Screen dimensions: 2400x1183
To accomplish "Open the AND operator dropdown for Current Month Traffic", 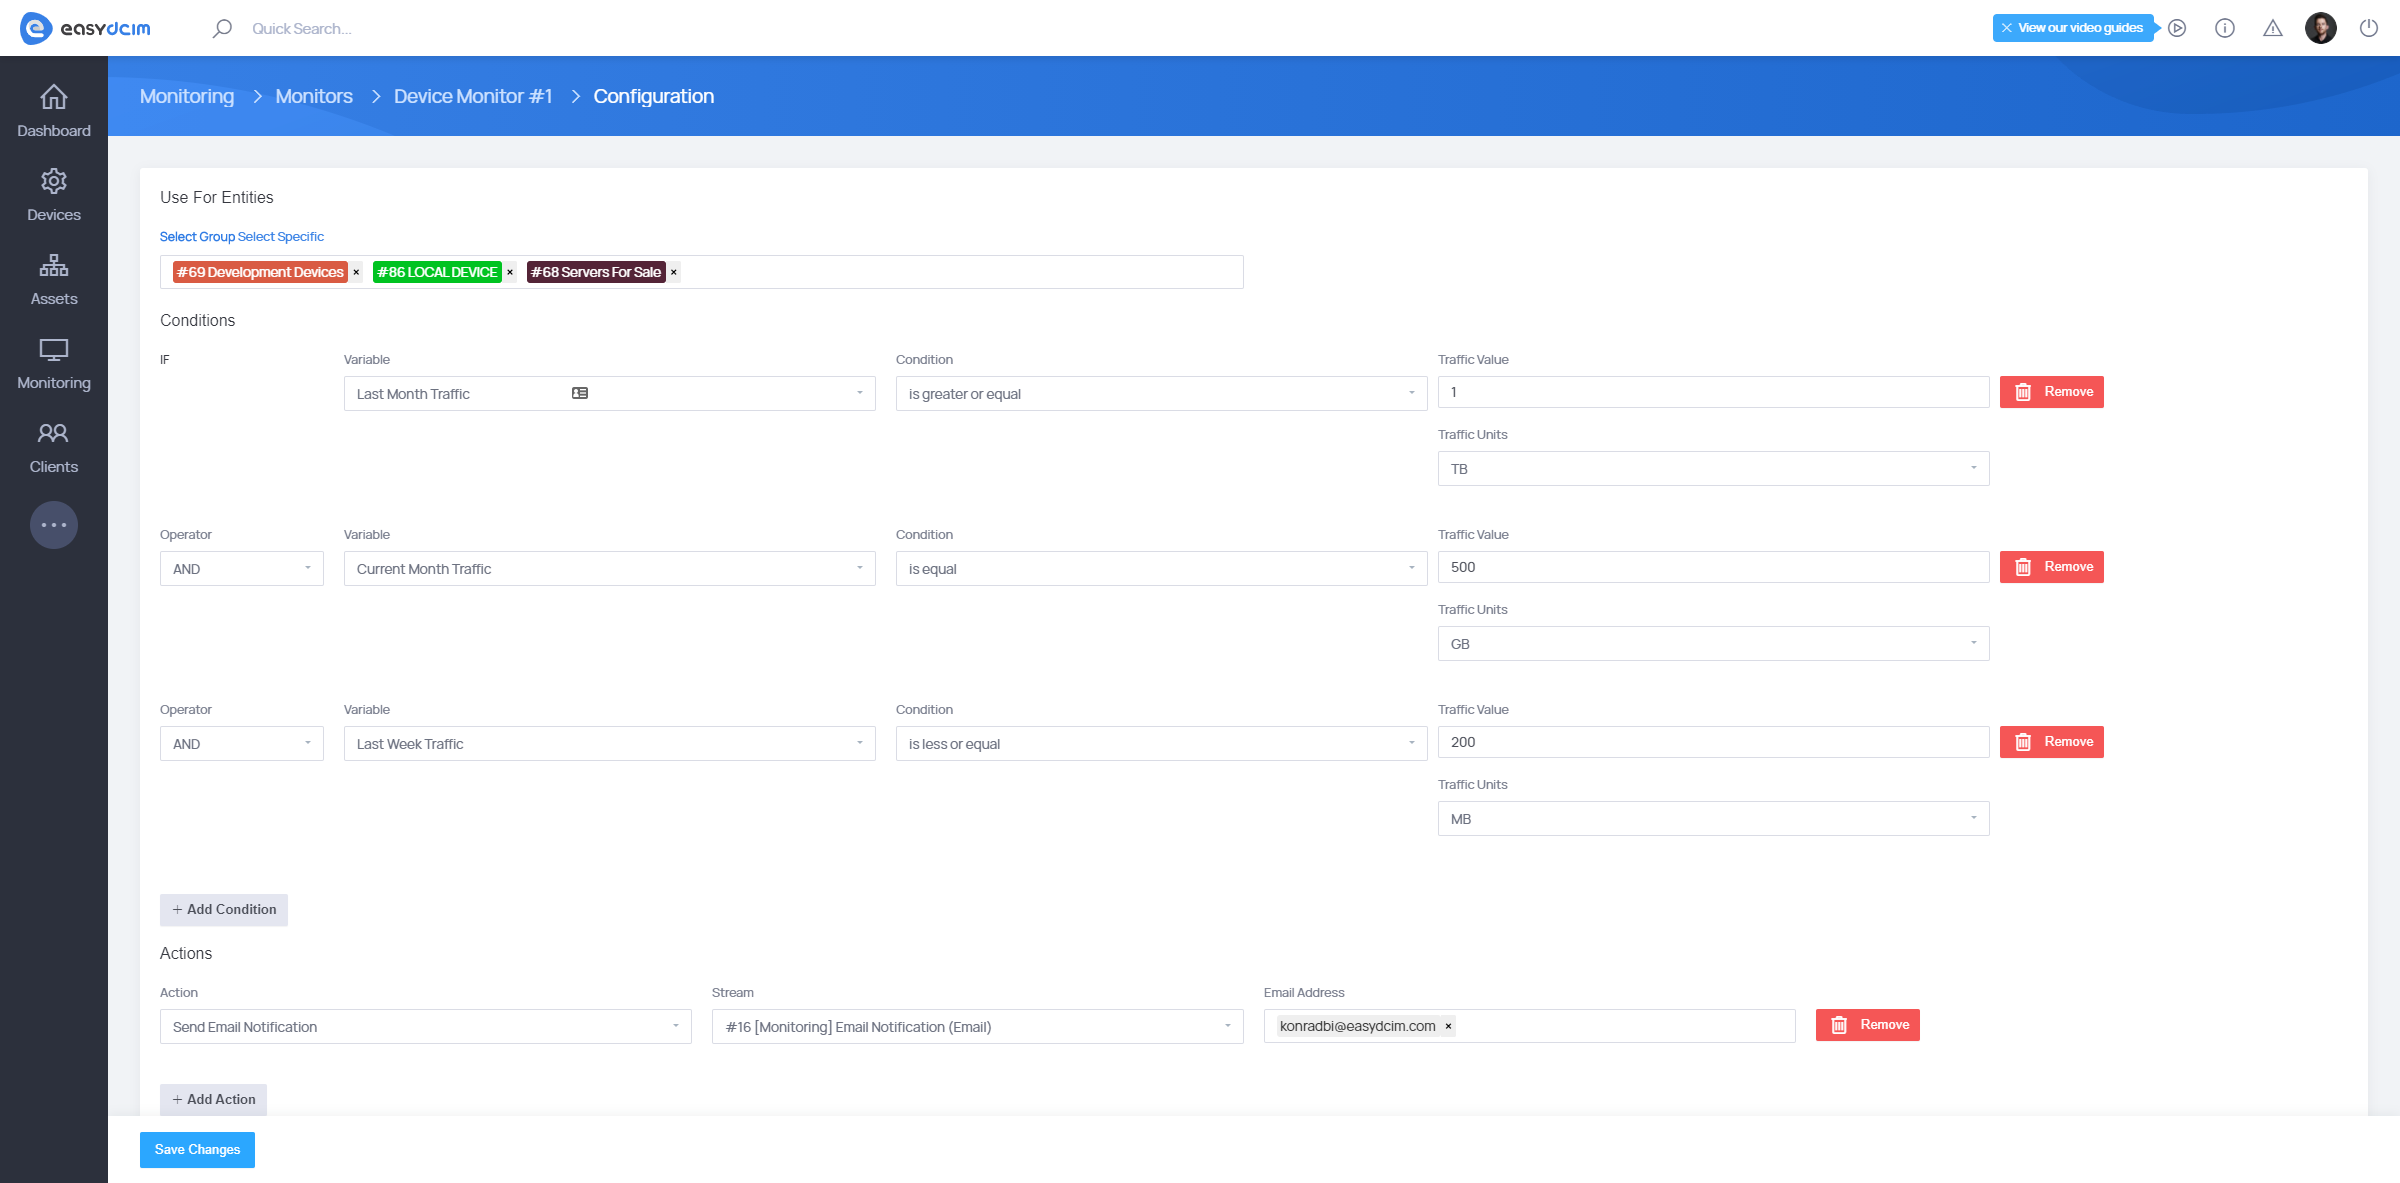I will coord(242,568).
